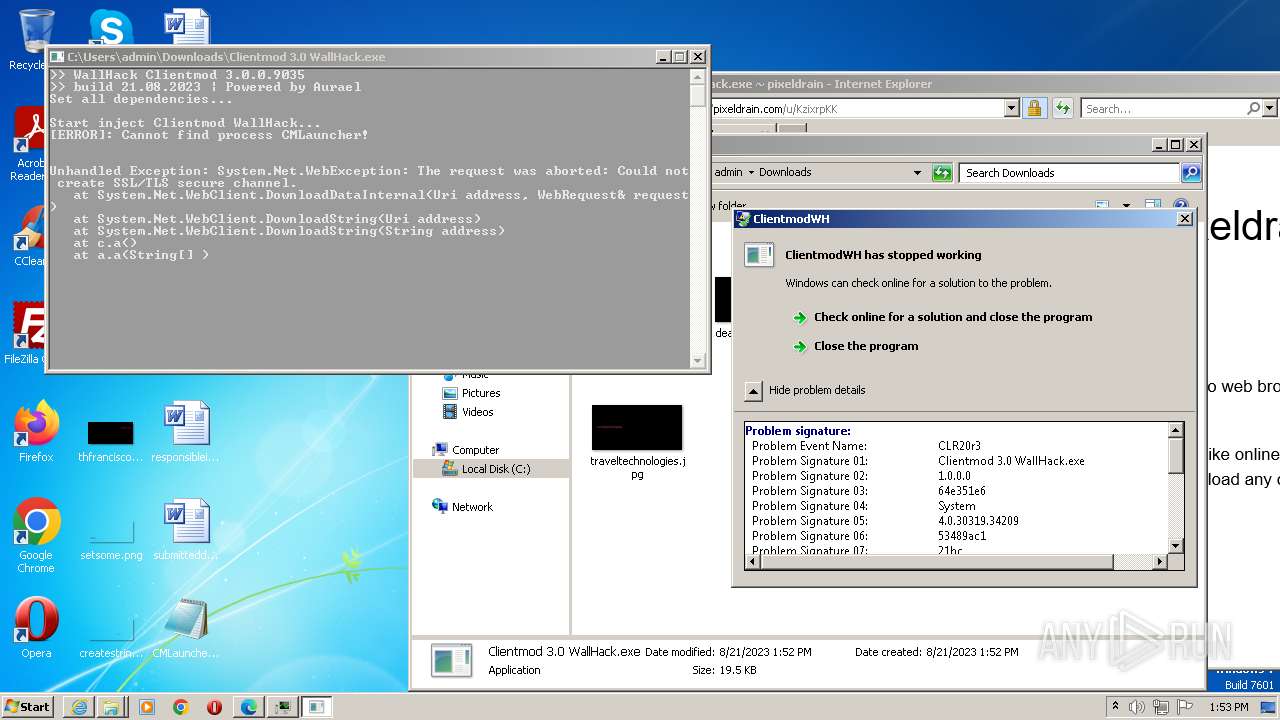Open the console window system menu icon

pyautogui.click(x=57, y=57)
